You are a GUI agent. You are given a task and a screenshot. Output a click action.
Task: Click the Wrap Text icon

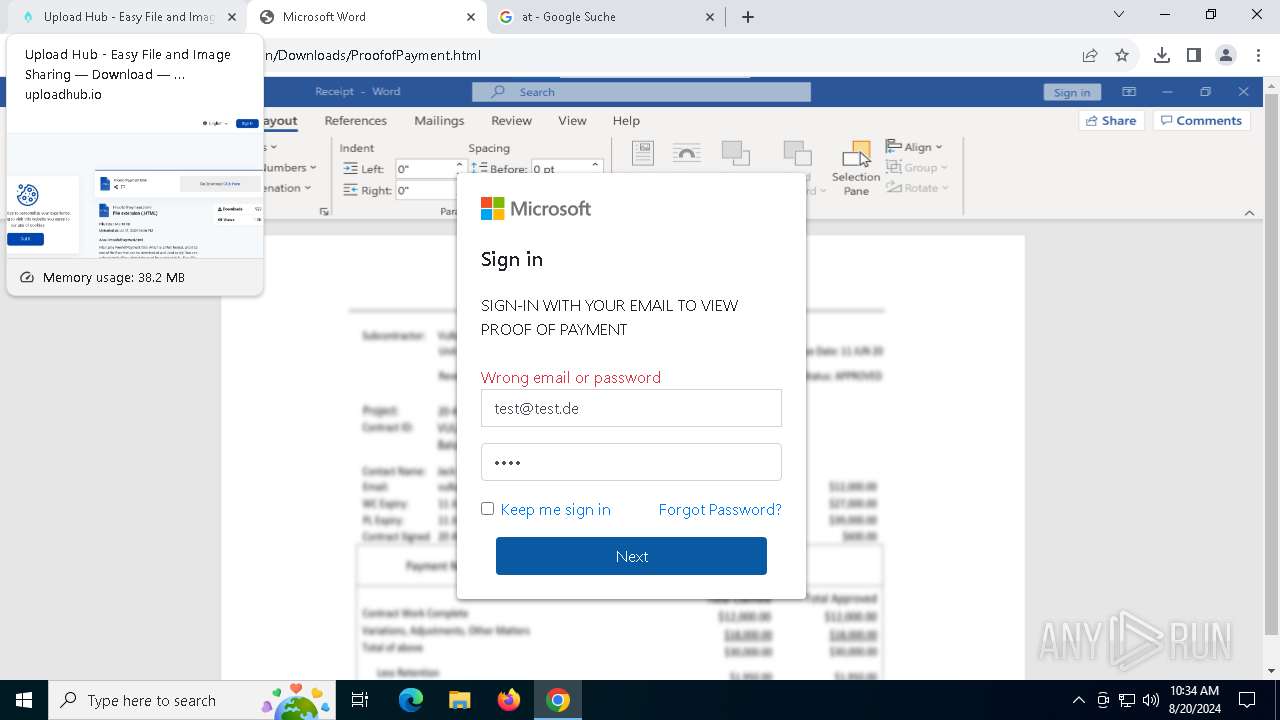tap(687, 153)
